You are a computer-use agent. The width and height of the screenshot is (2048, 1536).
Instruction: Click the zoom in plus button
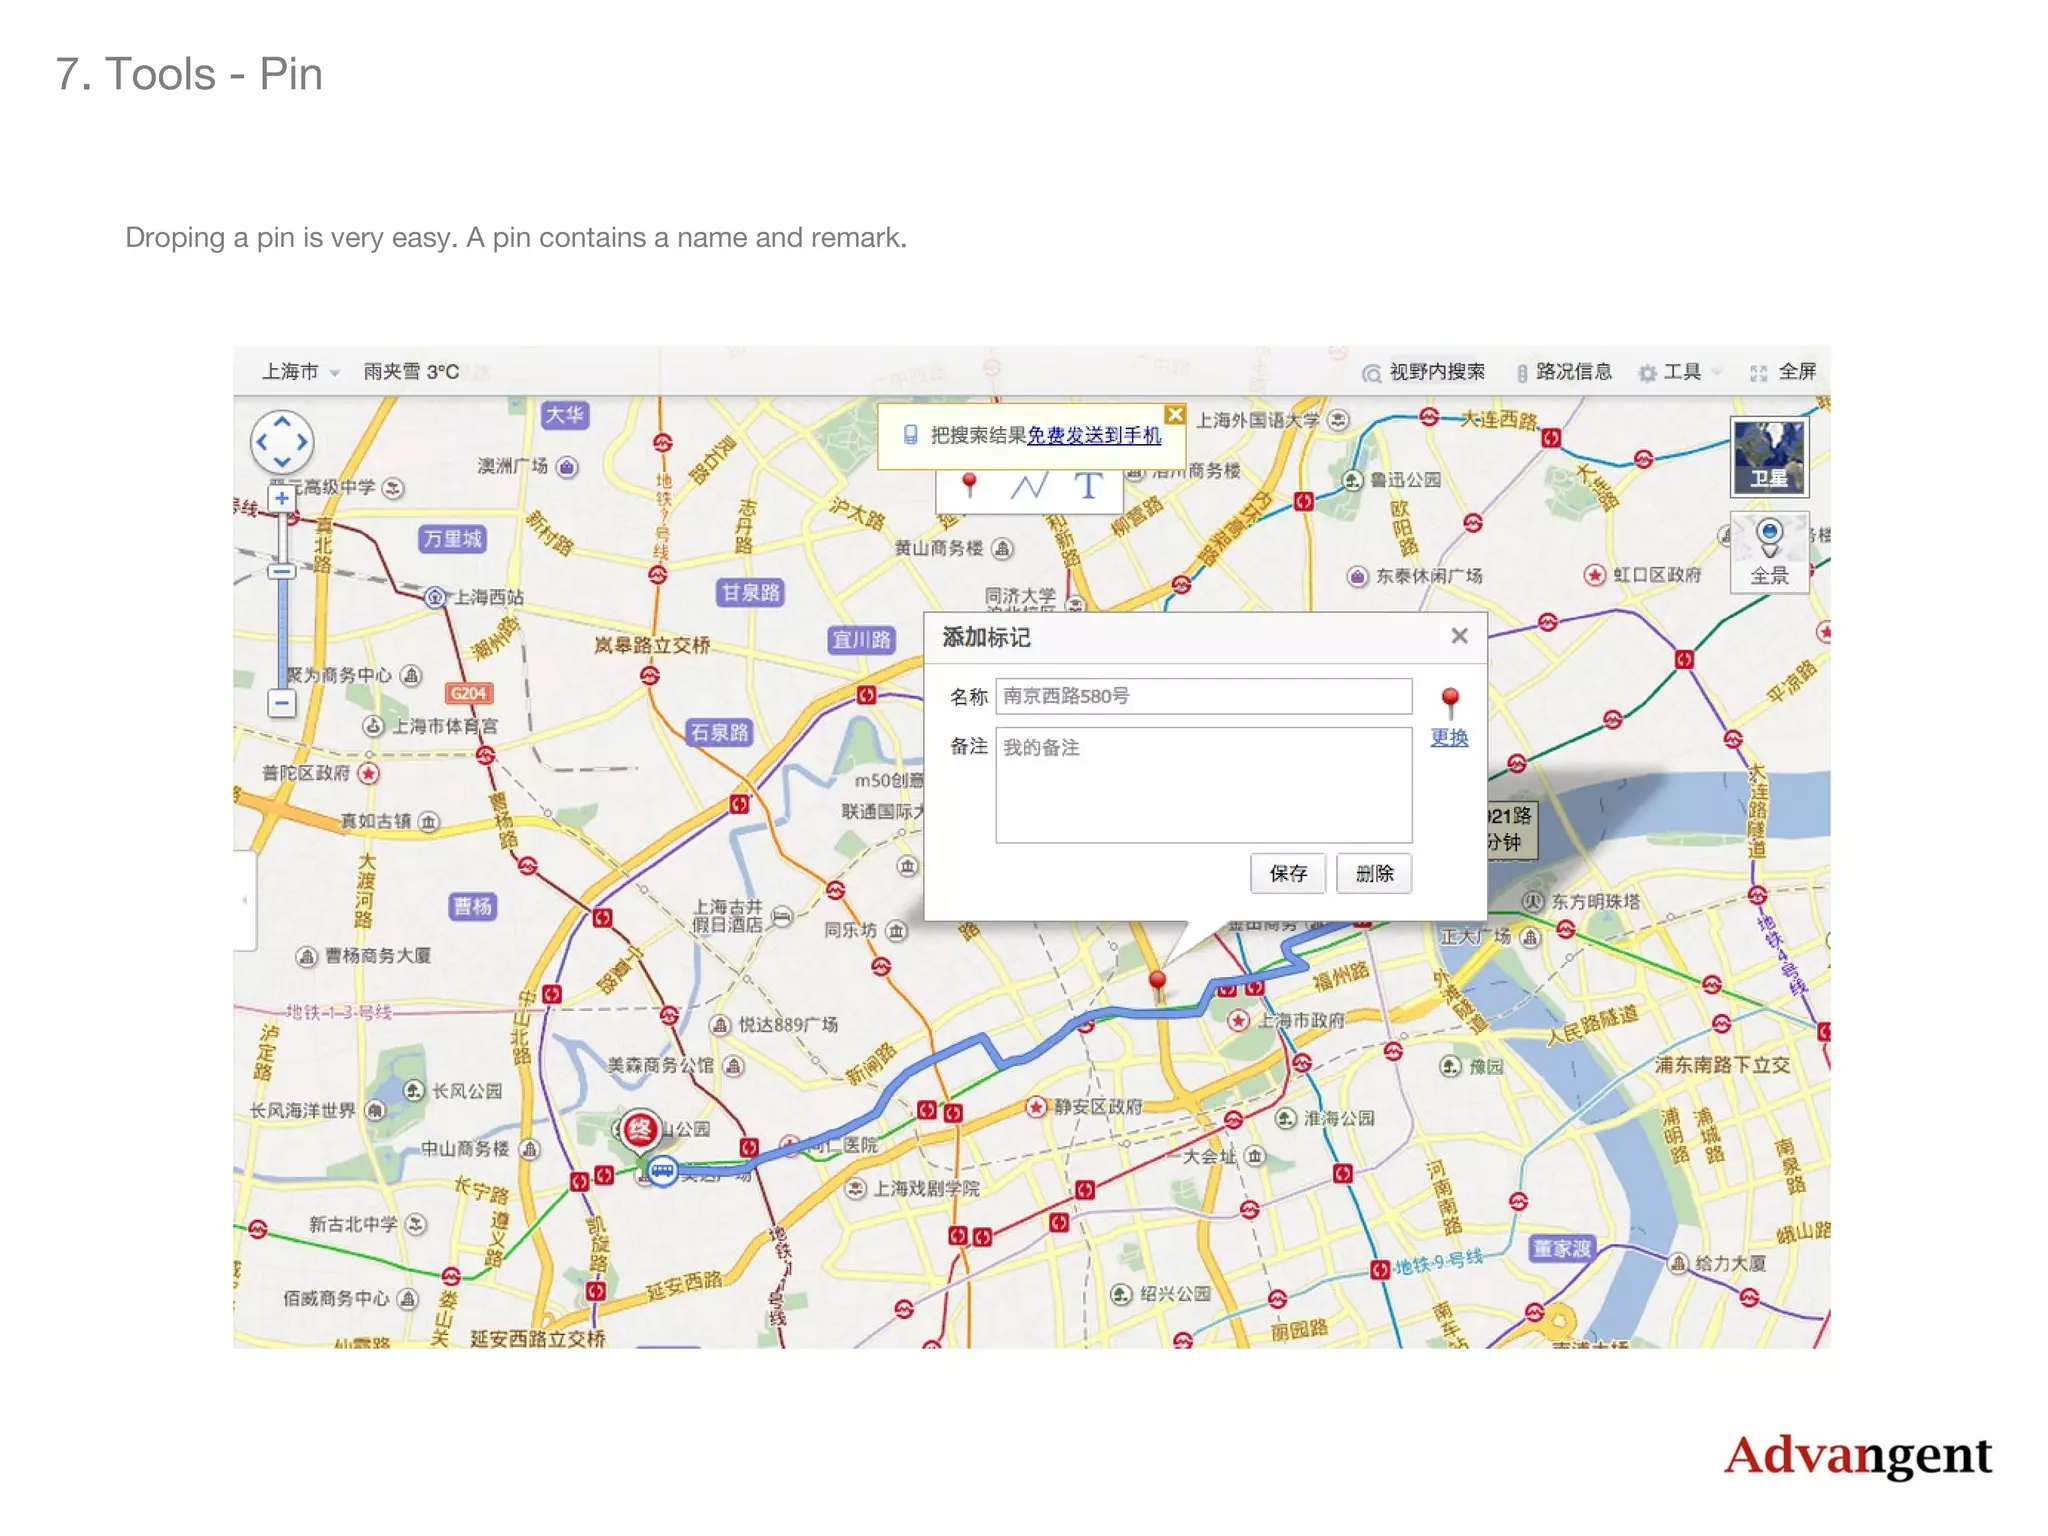282,498
